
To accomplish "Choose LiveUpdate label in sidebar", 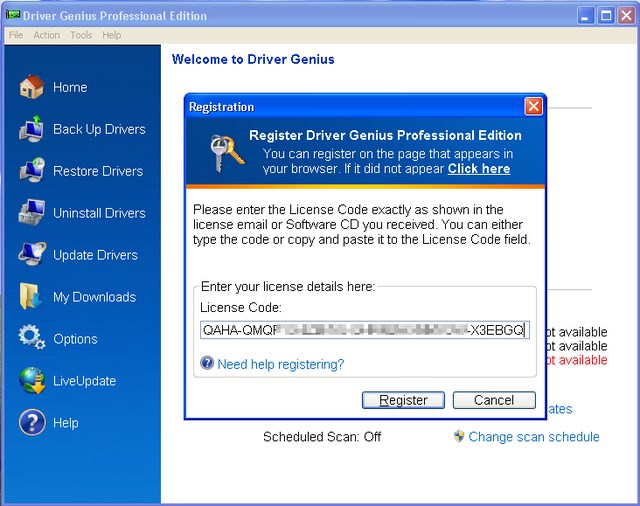I will coord(84,381).
